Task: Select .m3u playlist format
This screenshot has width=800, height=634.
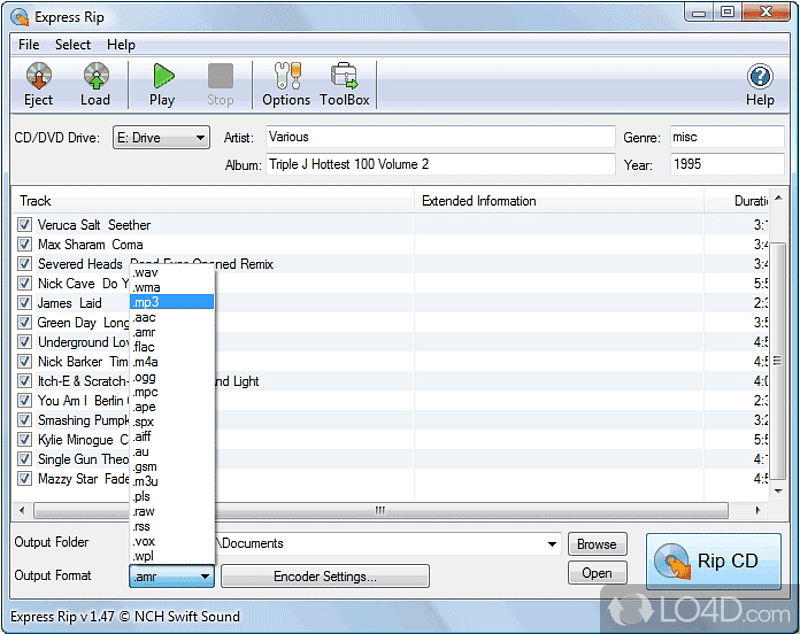Action: pyautogui.click(x=172, y=481)
